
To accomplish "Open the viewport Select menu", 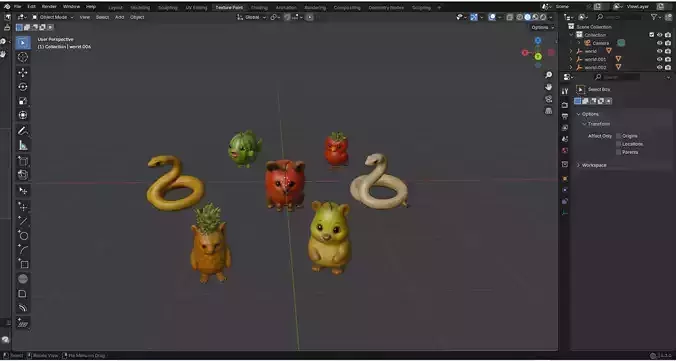I will coord(102,17).
